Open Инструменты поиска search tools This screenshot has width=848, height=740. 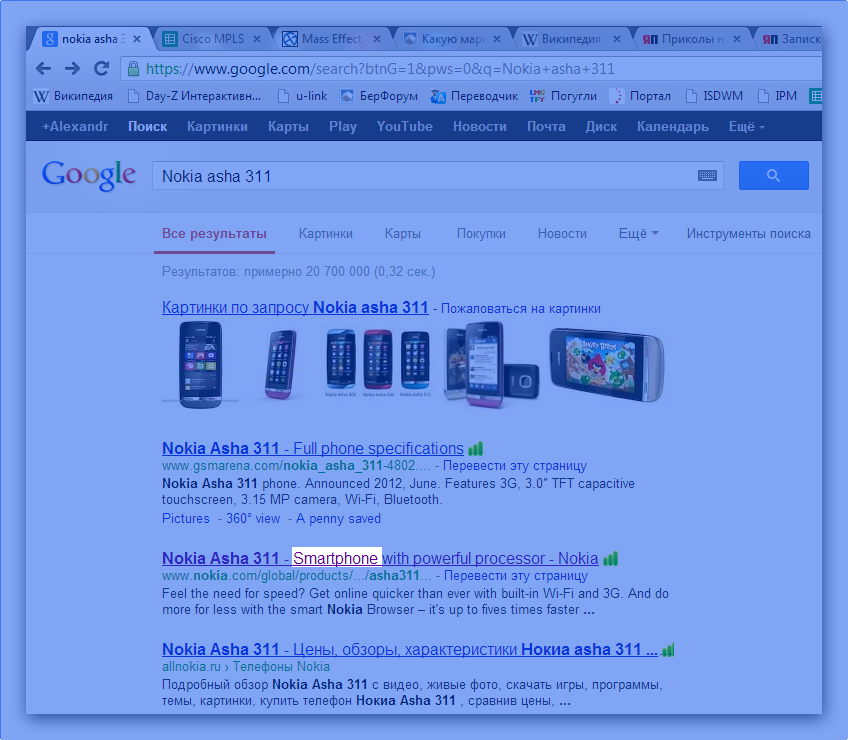pos(748,234)
